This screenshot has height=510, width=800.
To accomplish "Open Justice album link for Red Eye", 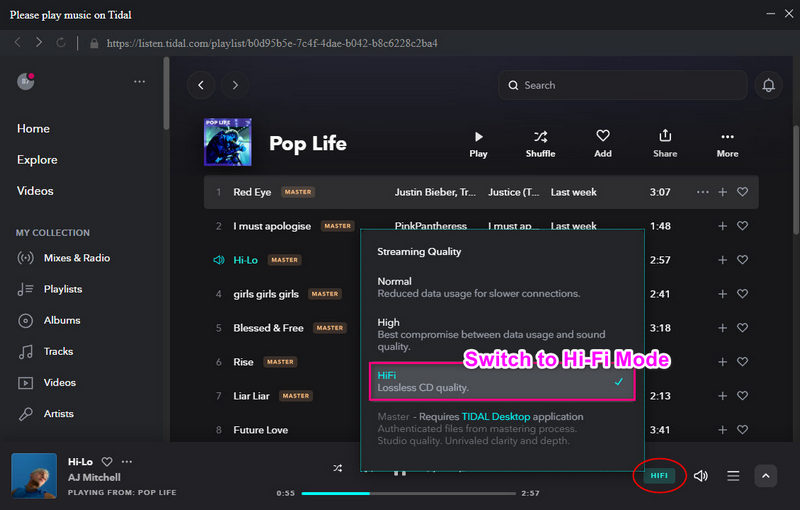I will coord(513,192).
